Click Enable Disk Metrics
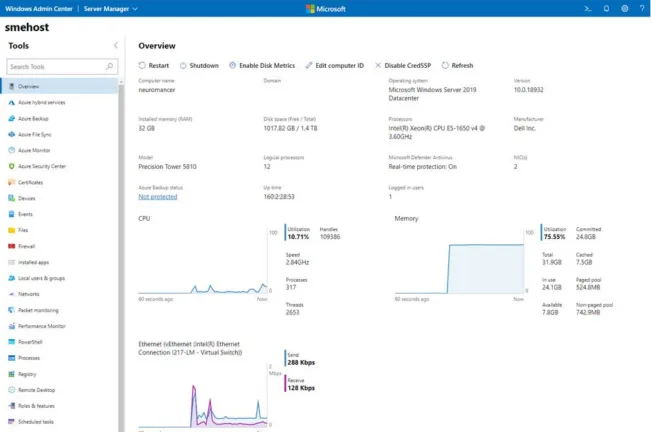 pyautogui.click(x=262, y=66)
